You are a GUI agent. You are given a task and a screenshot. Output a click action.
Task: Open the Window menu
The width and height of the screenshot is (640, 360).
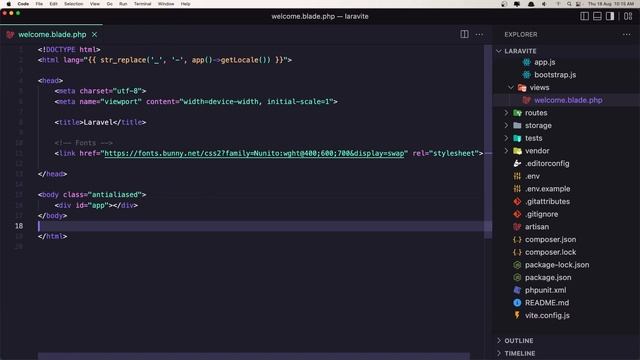(166, 4)
